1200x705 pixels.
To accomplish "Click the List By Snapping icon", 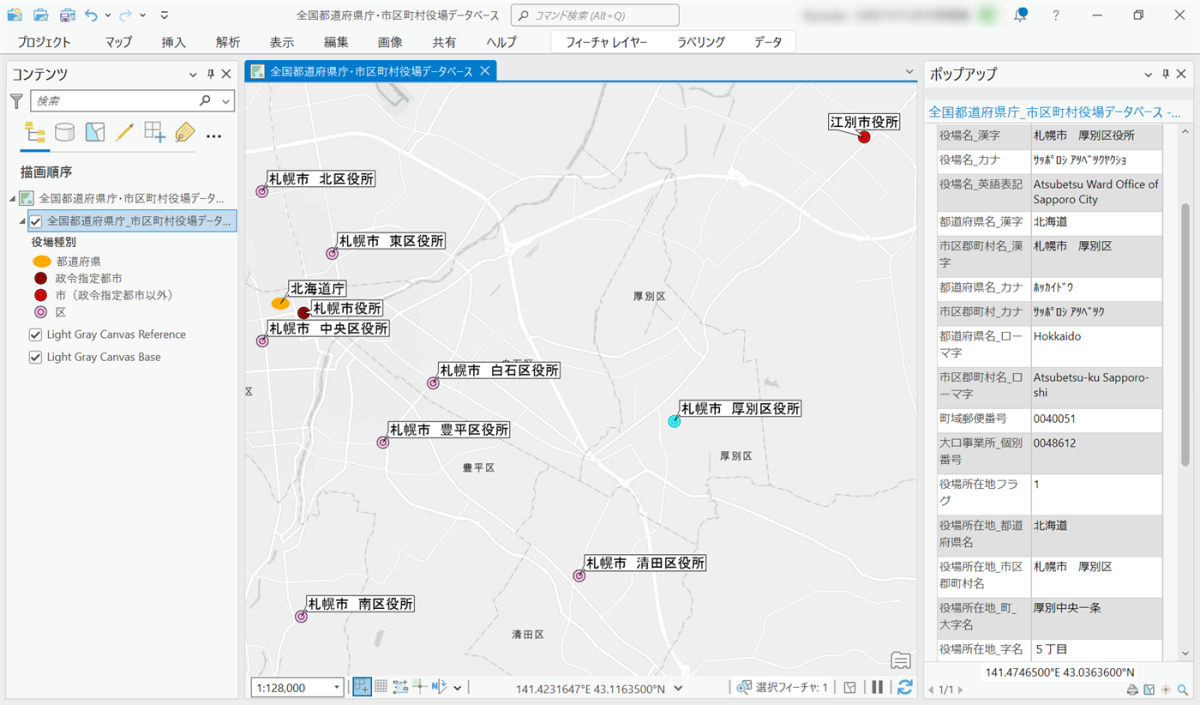I will (155, 132).
